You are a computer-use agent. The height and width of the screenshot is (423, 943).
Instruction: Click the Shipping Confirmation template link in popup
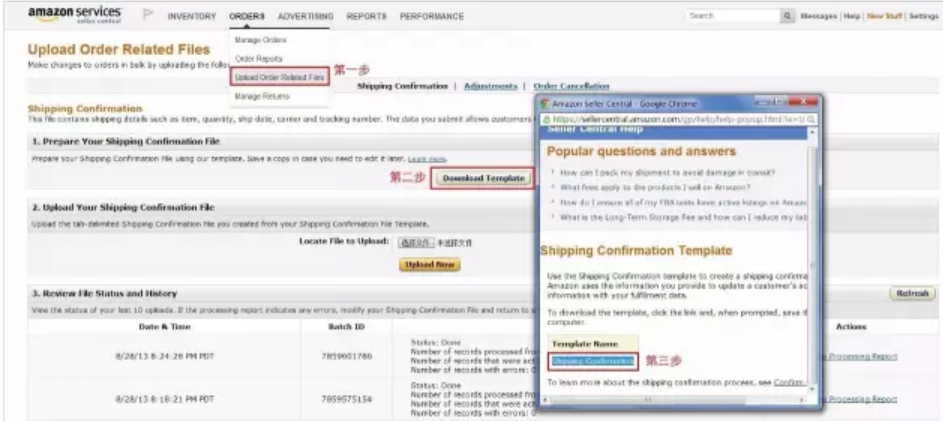(592, 361)
